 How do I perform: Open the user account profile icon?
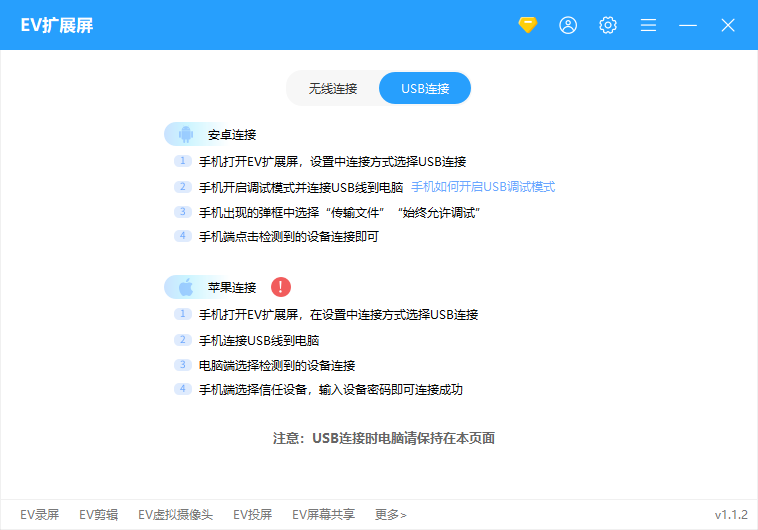(x=568, y=25)
